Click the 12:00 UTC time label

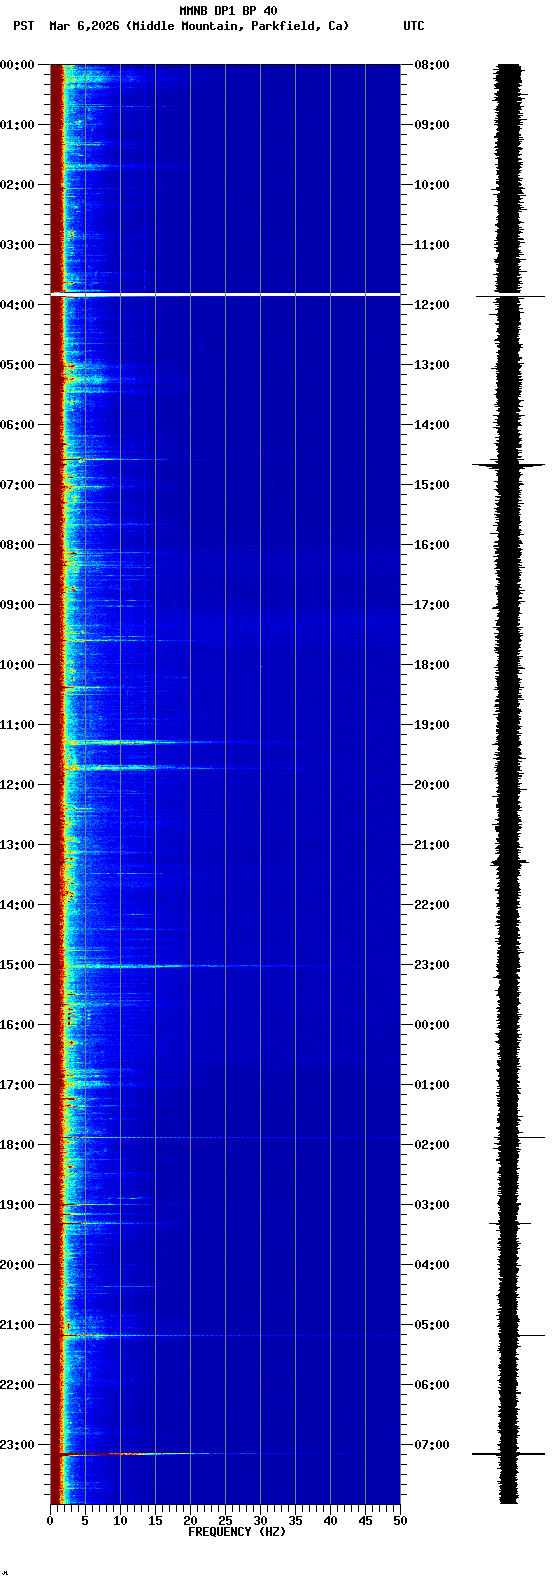tap(431, 305)
